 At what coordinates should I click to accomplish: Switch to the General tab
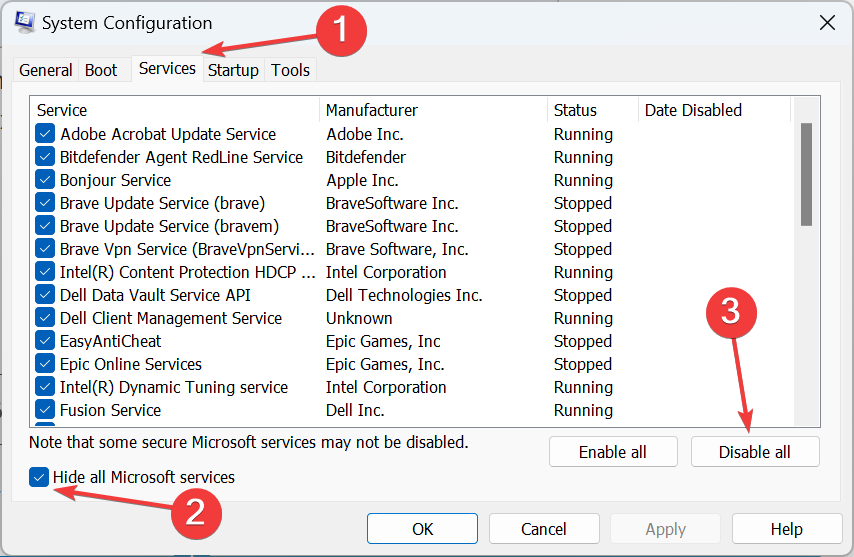tap(46, 70)
